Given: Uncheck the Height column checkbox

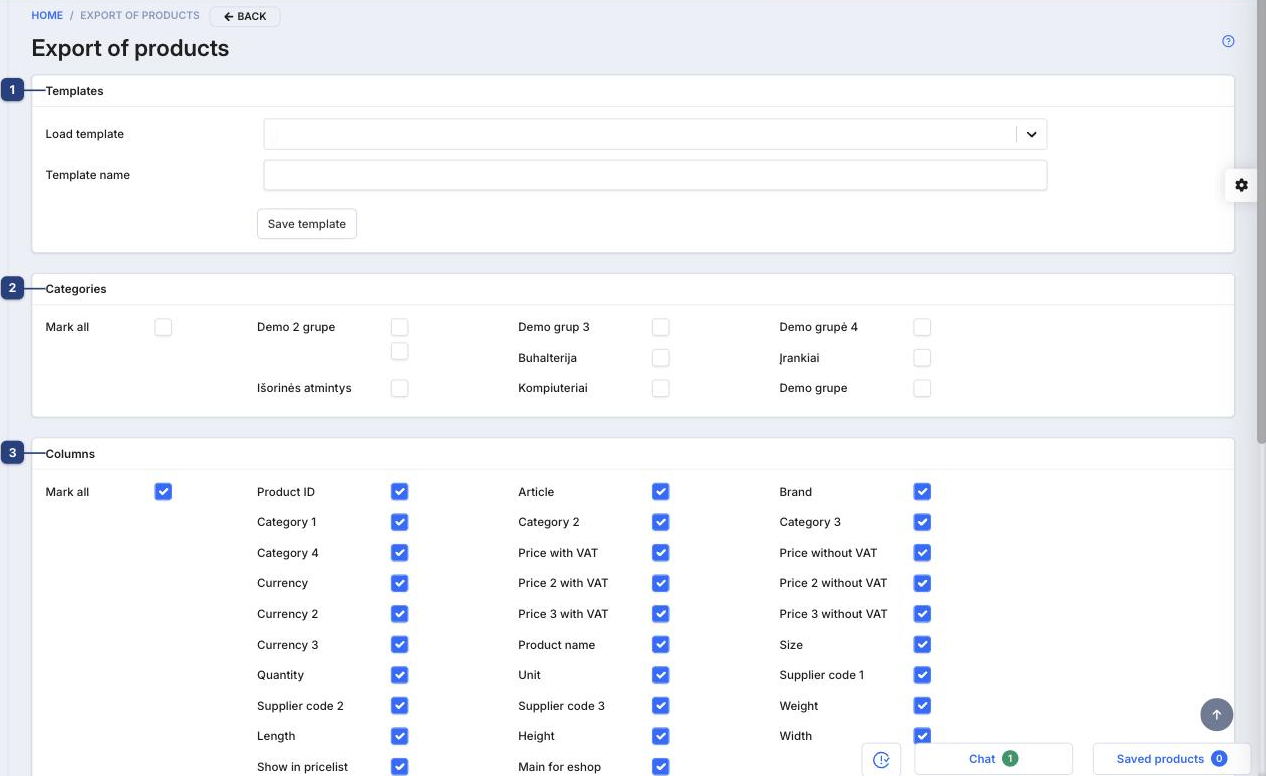Looking at the screenshot, I should (x=660, y=736).
